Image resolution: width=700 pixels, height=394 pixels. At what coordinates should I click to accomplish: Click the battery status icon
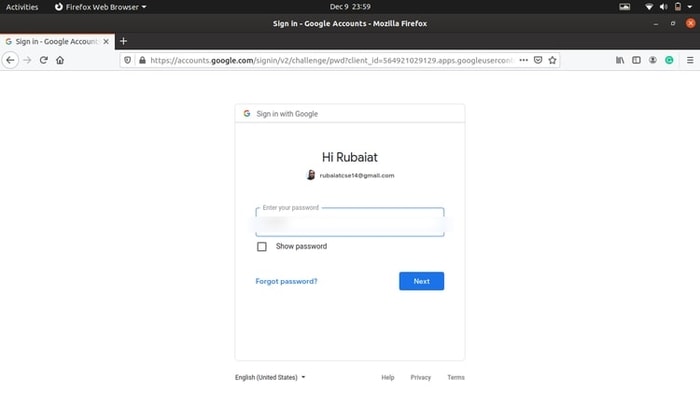point(678,7)
